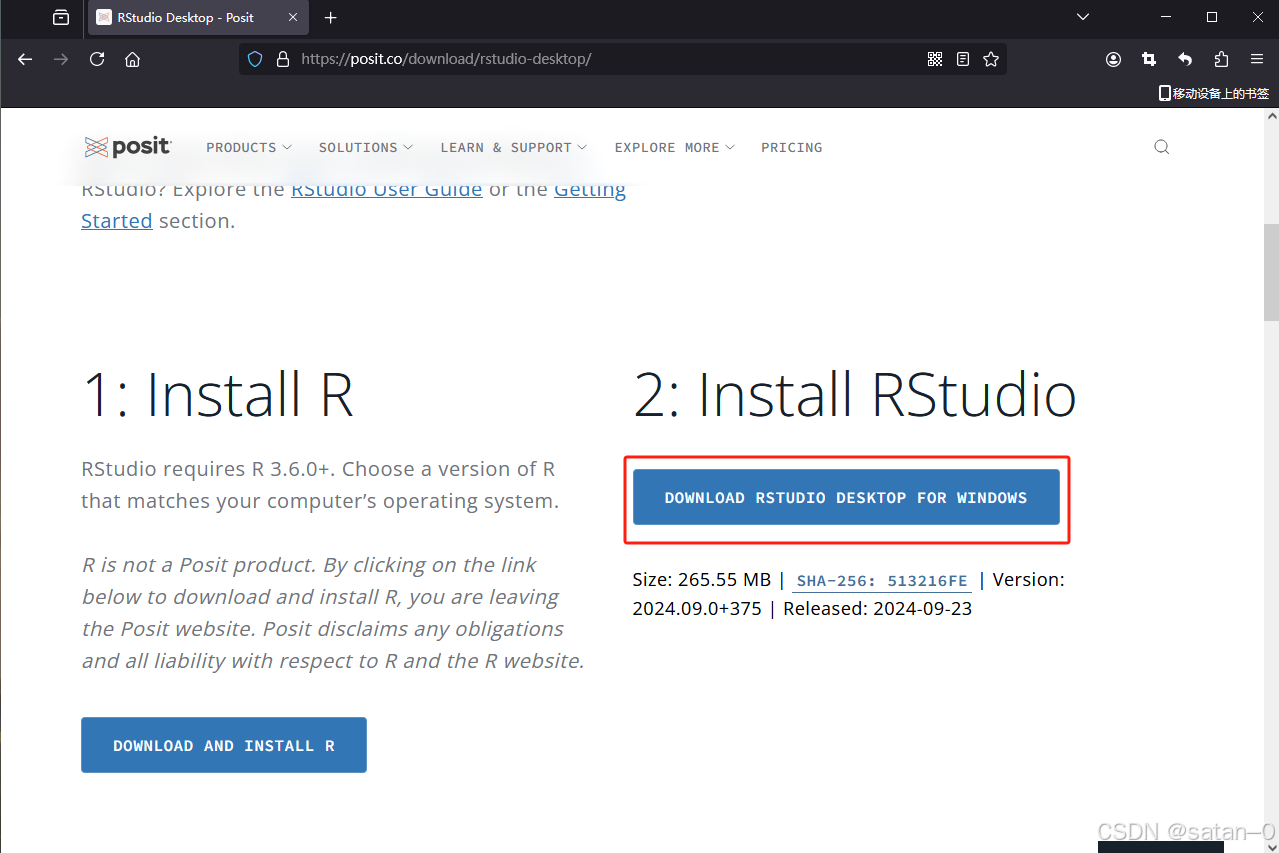The width and height of the screenshot is (1279, 853).
Task: Open the extensions puzzle-piece panel
Action: click(1221, 59)
